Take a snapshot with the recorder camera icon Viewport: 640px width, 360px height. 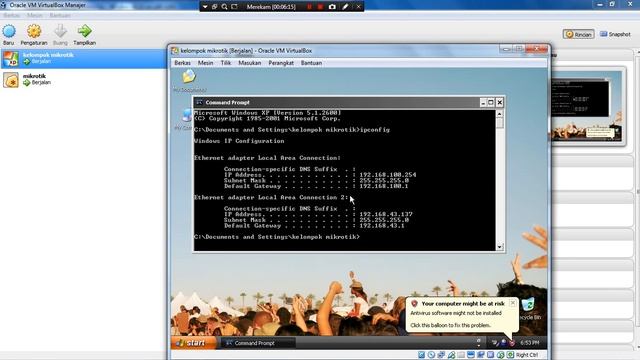click(332, 7)
